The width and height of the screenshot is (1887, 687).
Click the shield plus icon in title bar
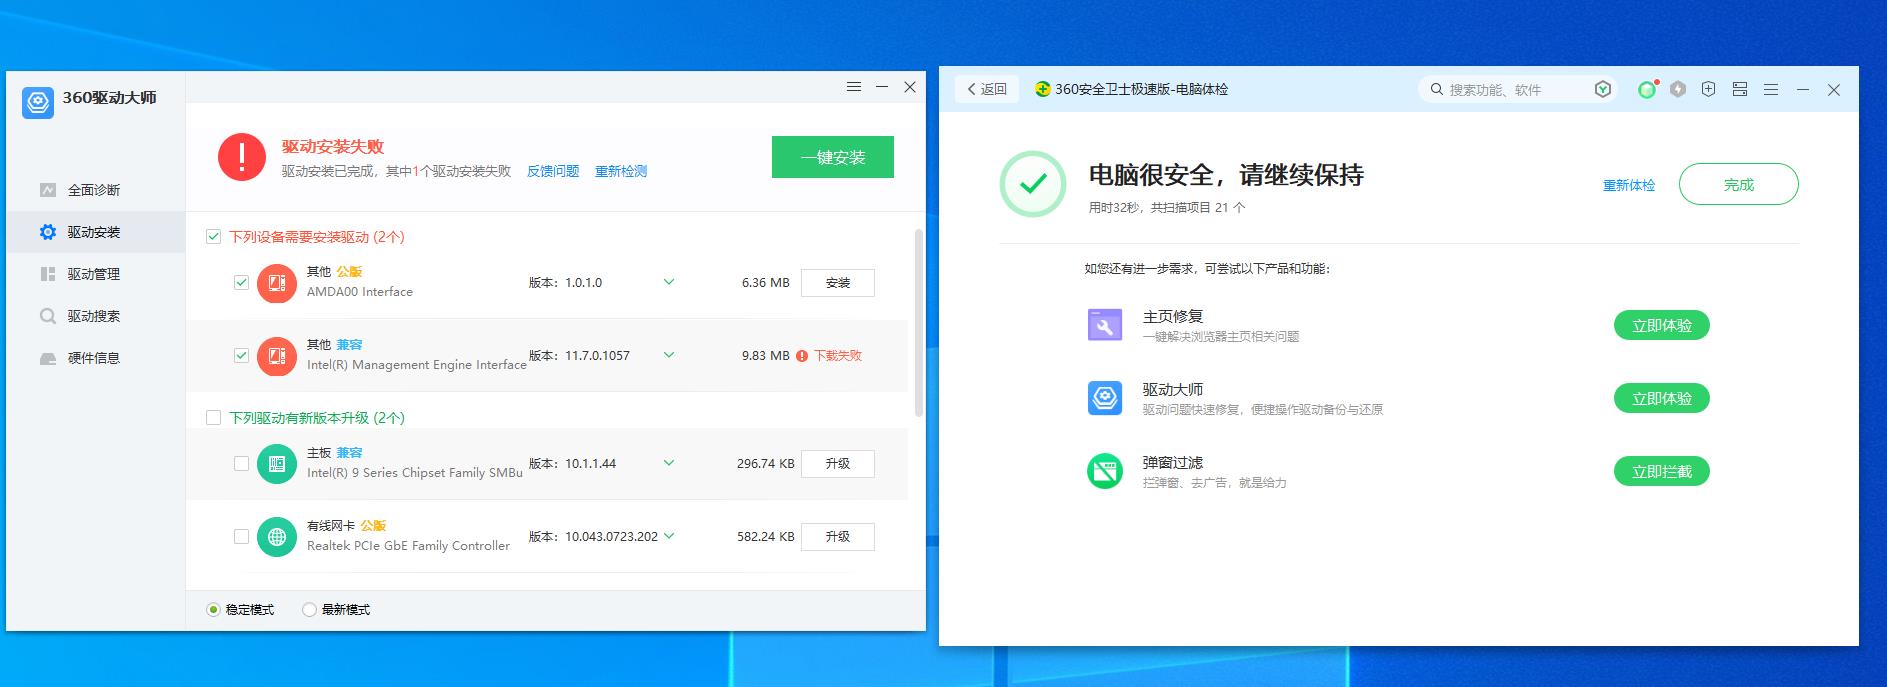point(1709,89)
